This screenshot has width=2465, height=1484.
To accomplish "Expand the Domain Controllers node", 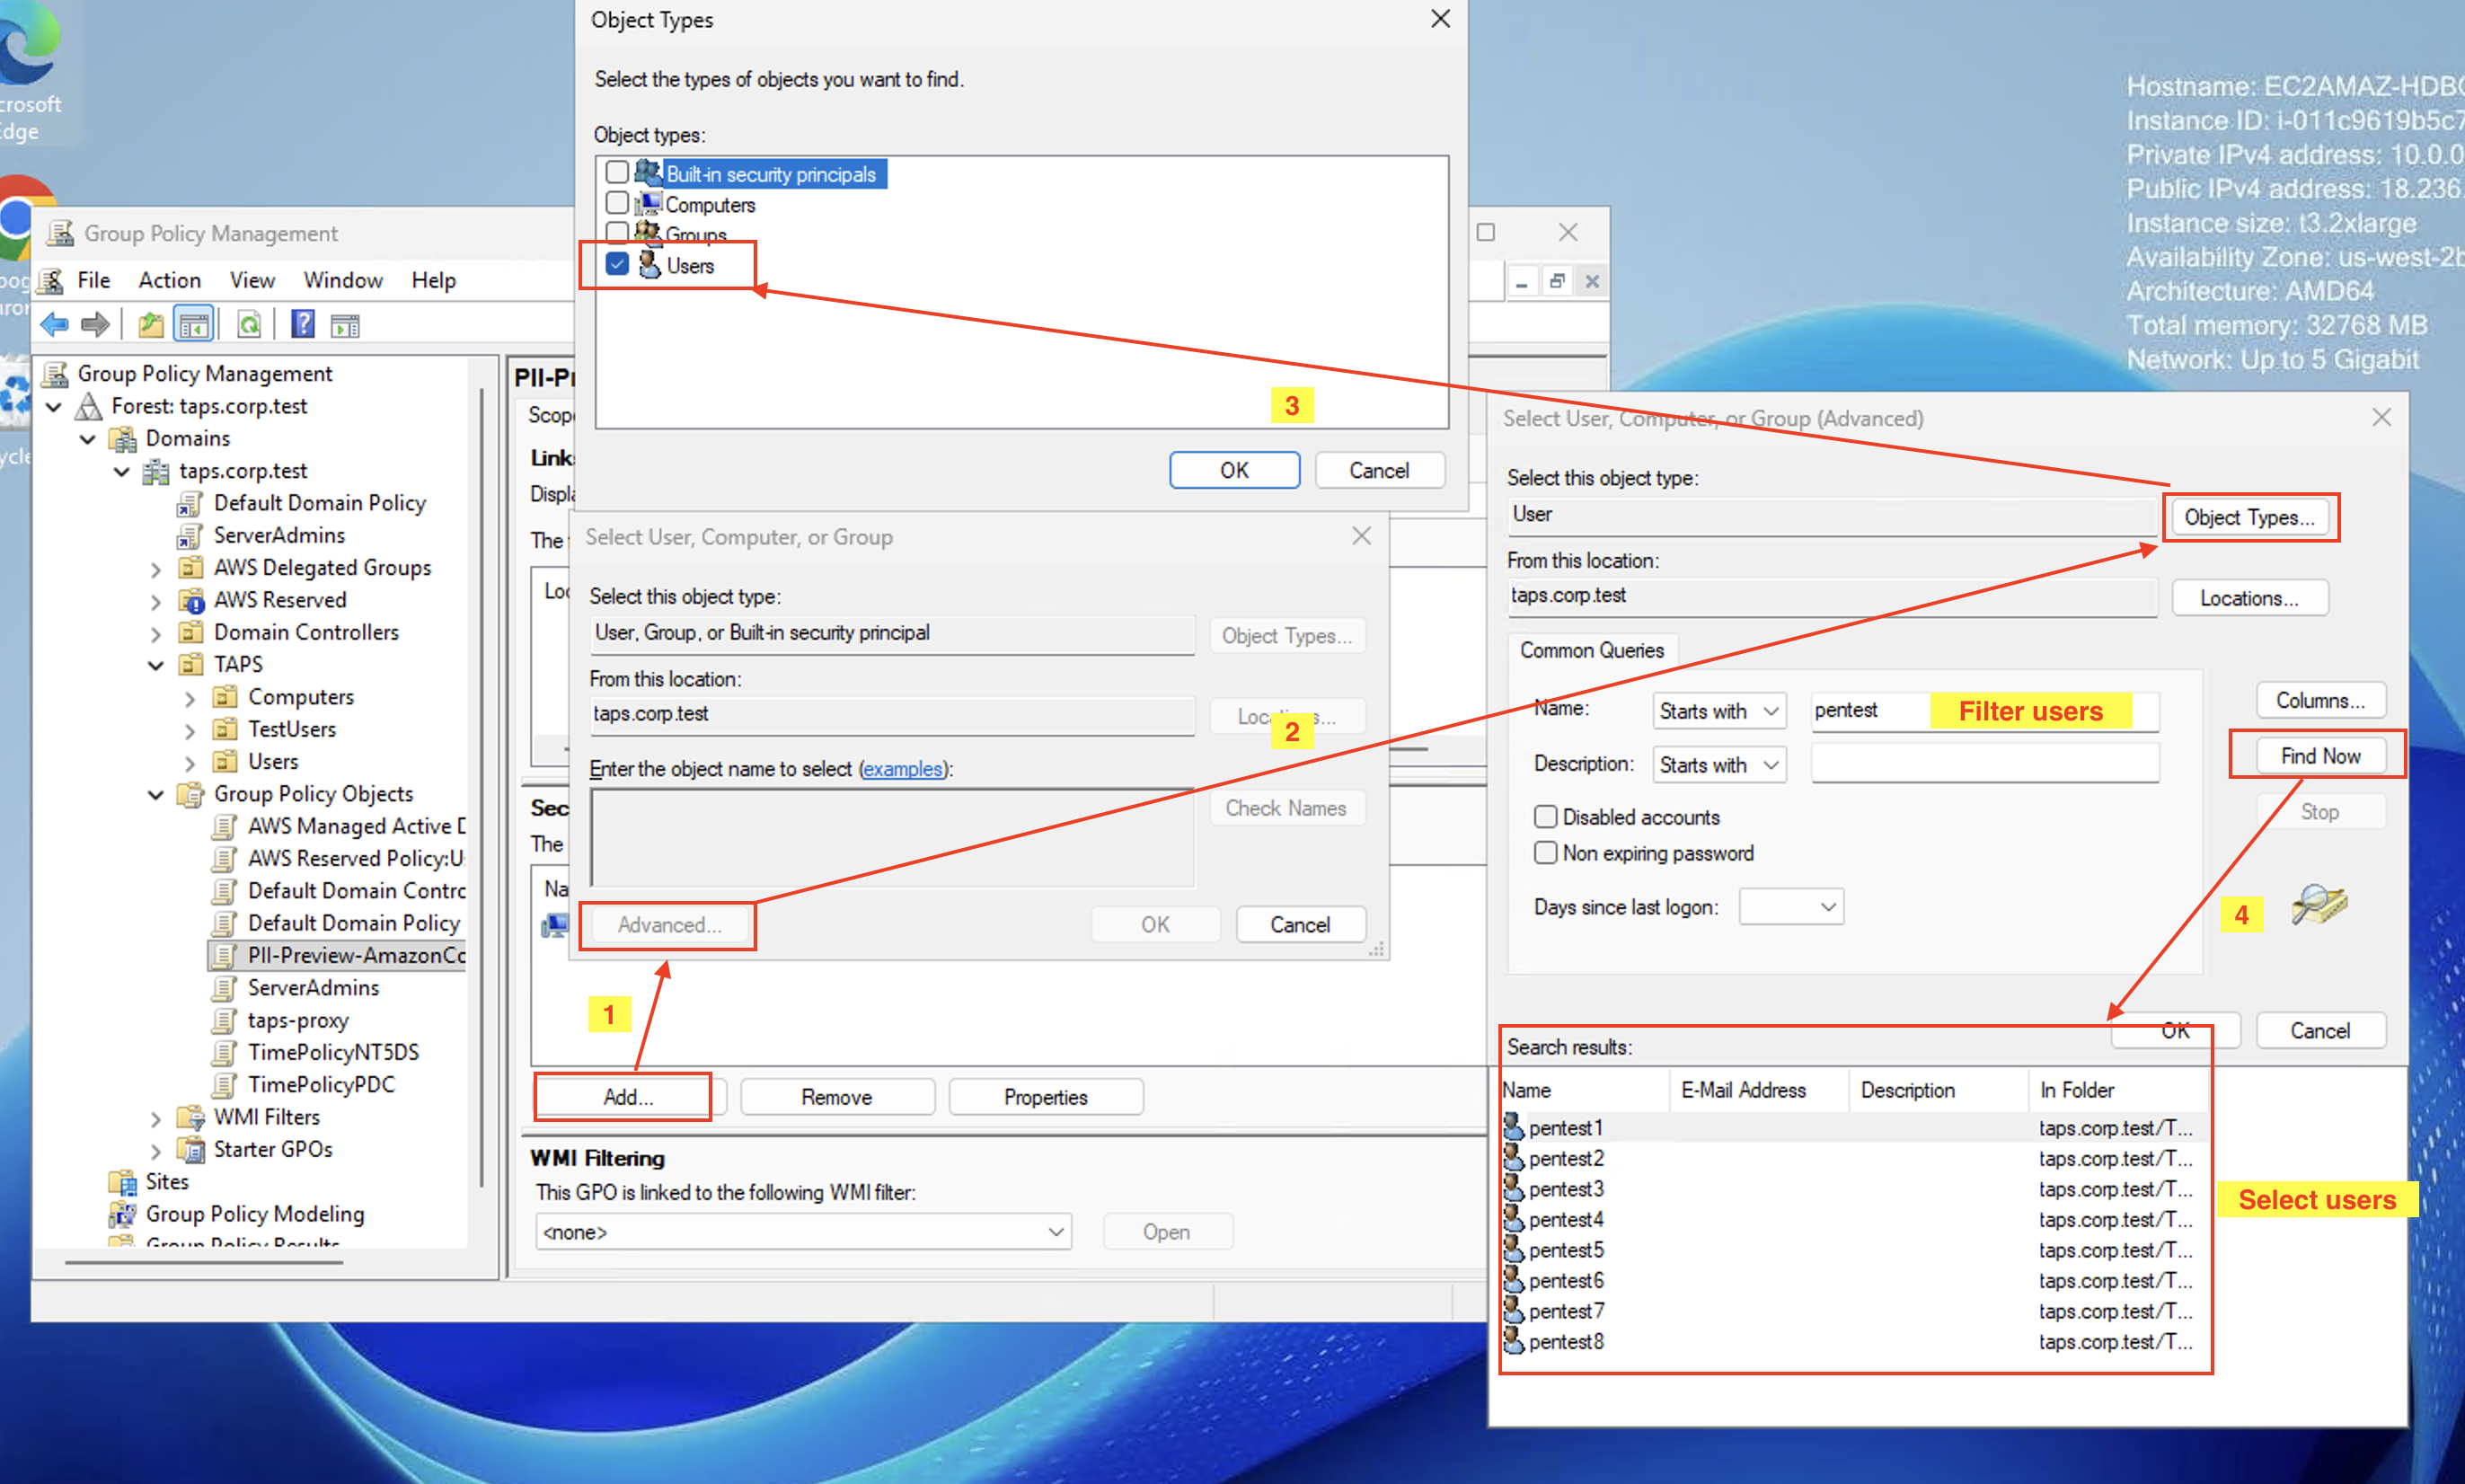I will tap(156, 634).
